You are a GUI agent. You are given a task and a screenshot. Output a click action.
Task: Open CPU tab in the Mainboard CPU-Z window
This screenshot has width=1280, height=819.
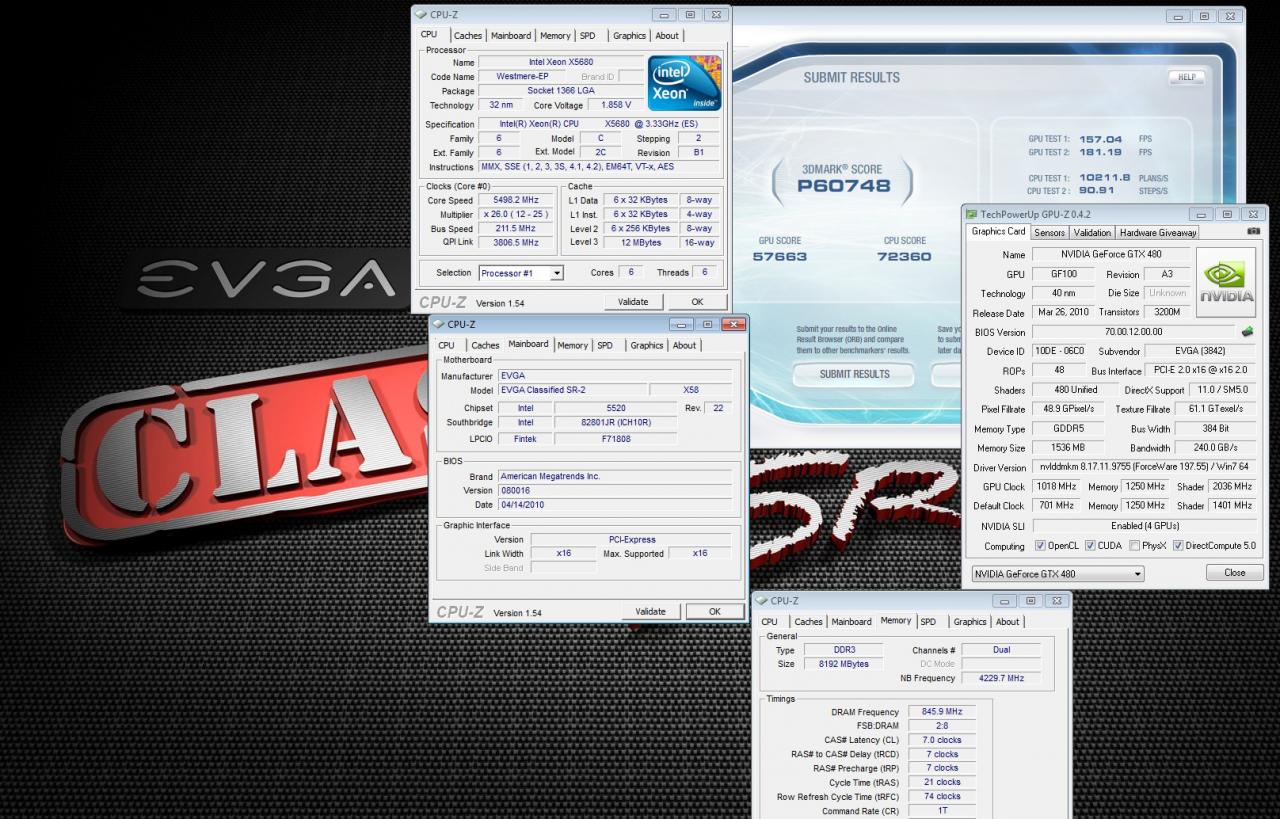tap(446, 346)
